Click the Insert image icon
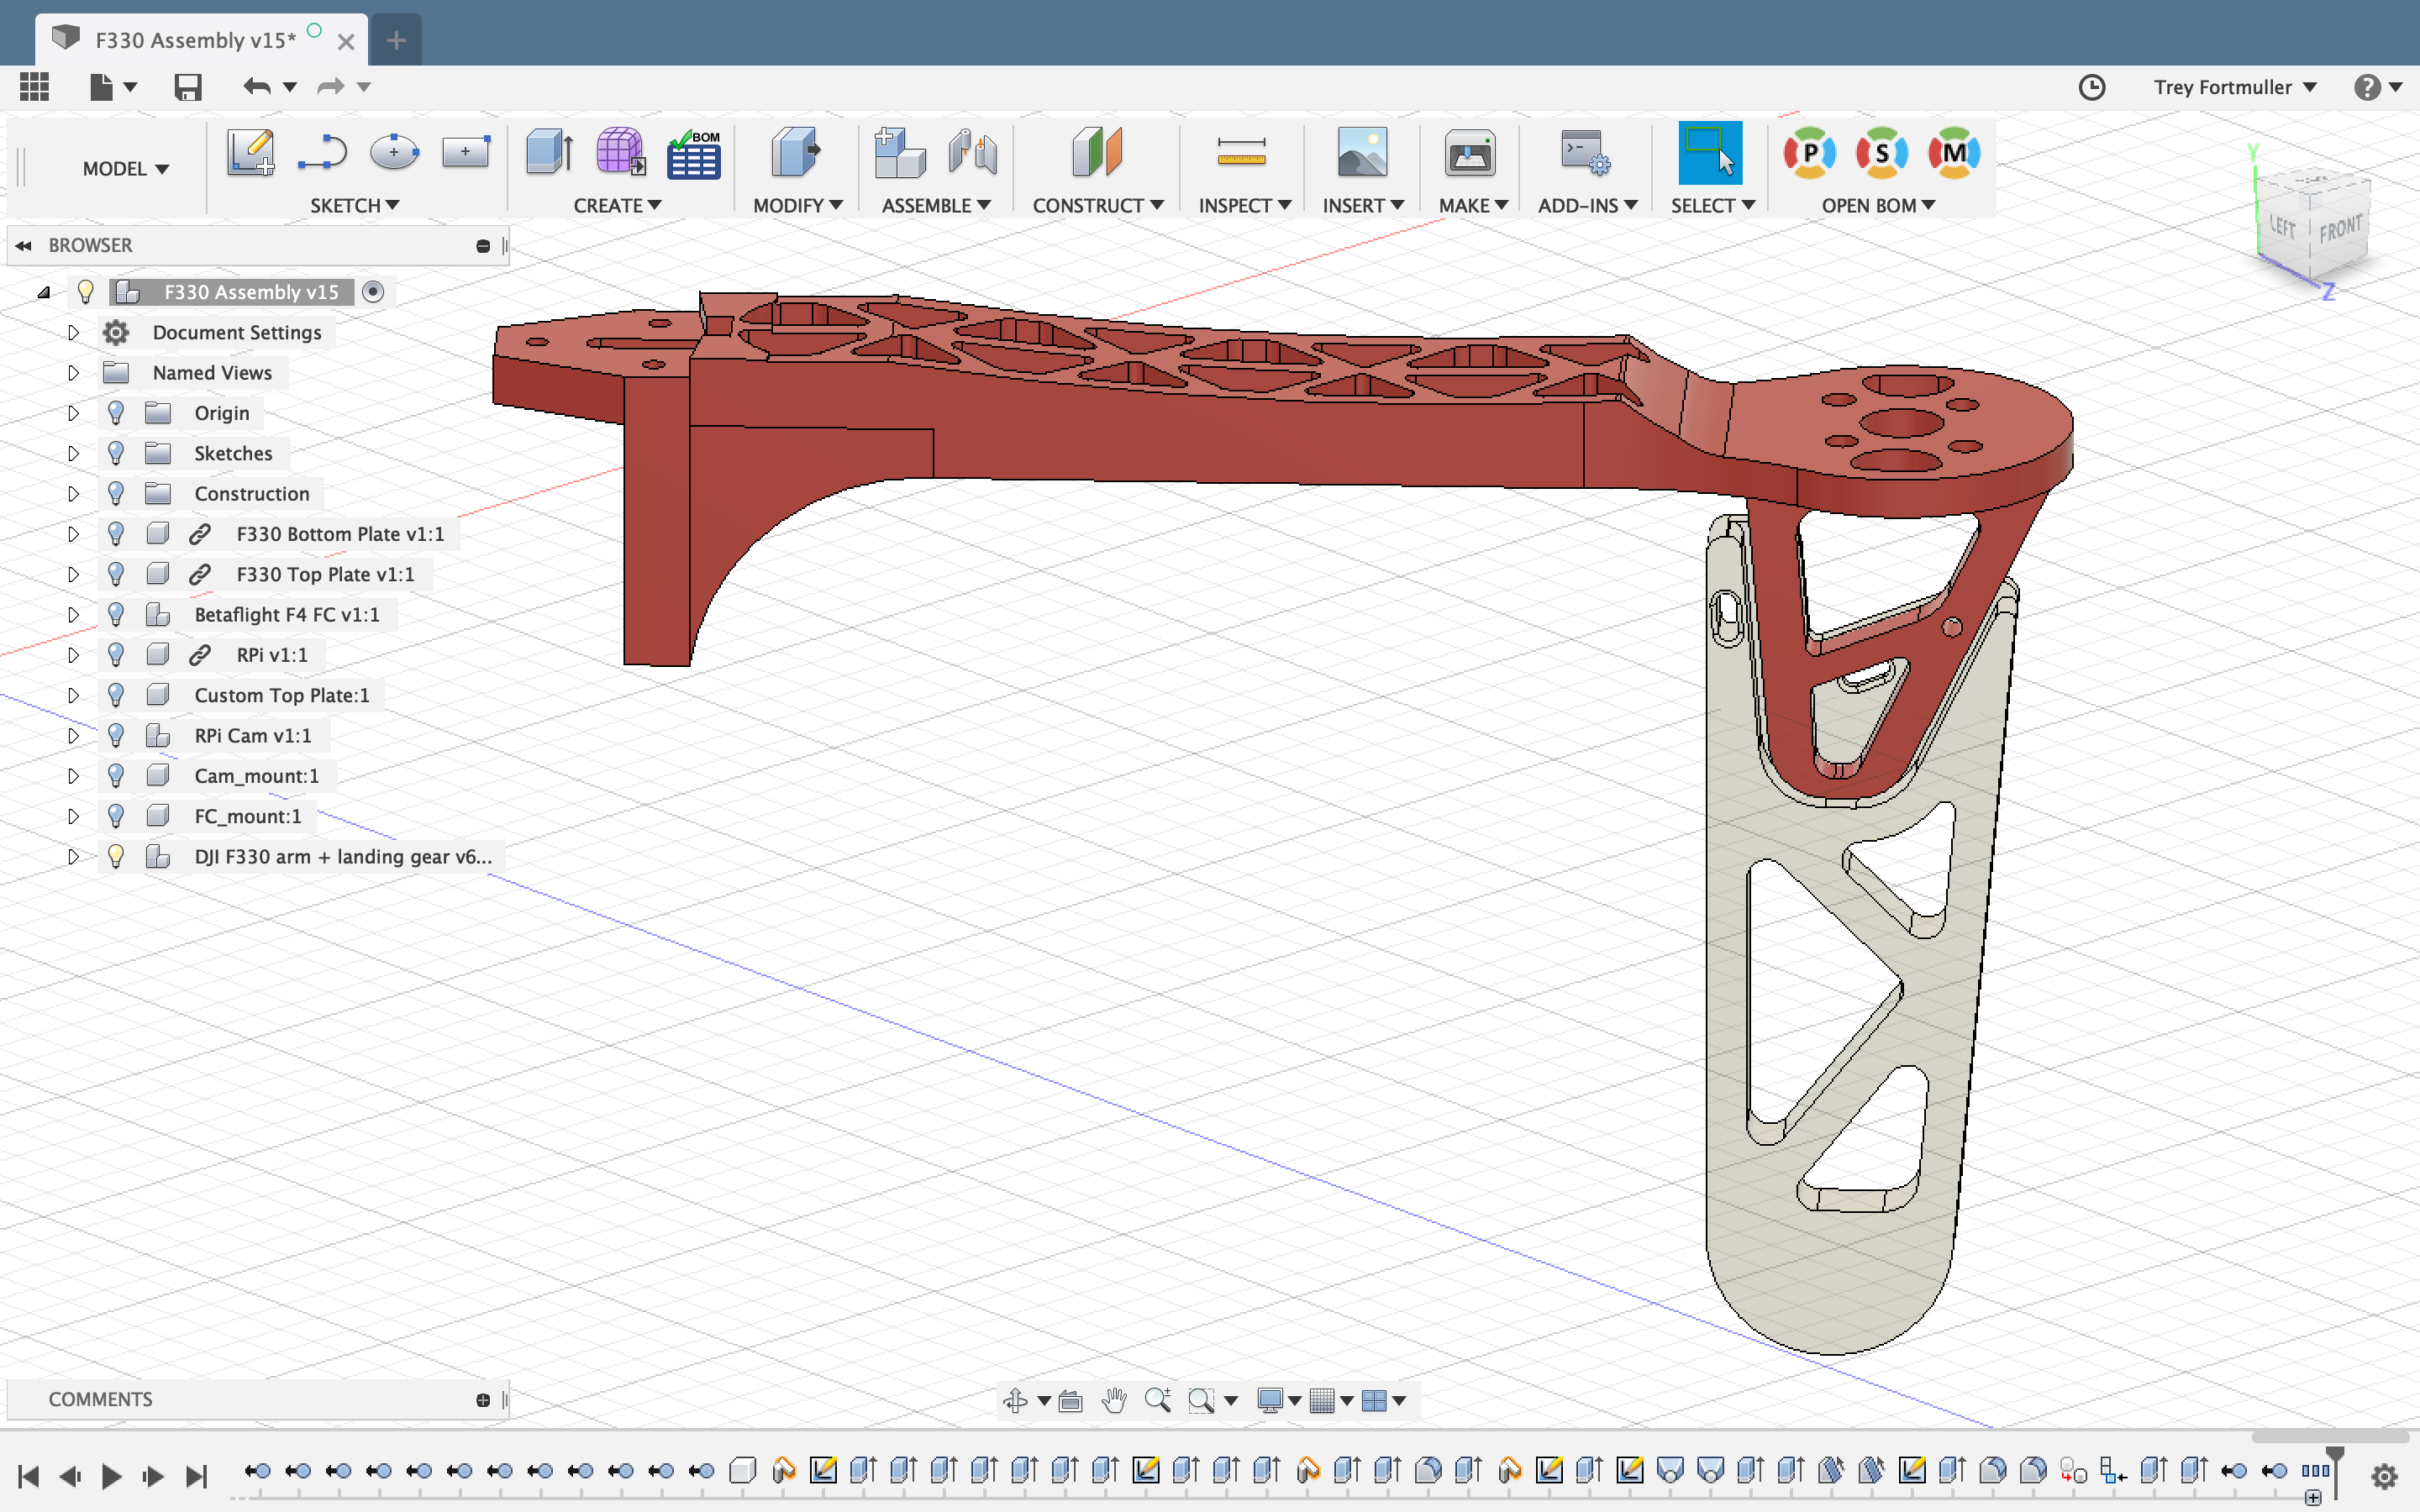The width and height of the screenshot is (2420, 1512). pos(1362,153)
